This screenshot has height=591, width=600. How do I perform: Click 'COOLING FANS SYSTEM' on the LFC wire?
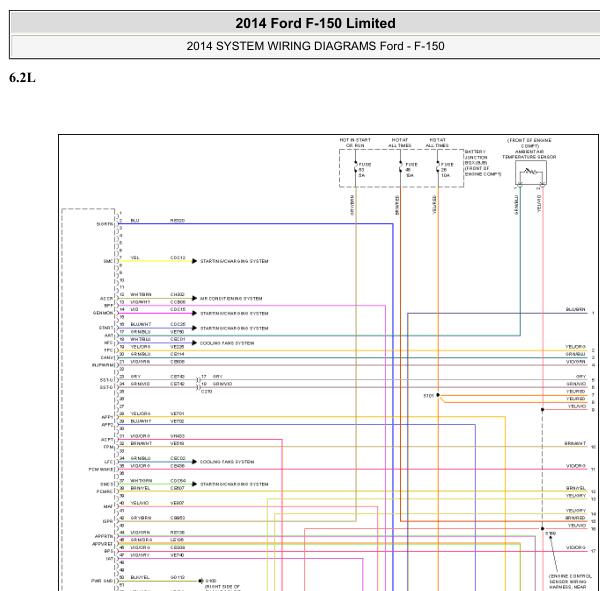(x=227, y=462)
